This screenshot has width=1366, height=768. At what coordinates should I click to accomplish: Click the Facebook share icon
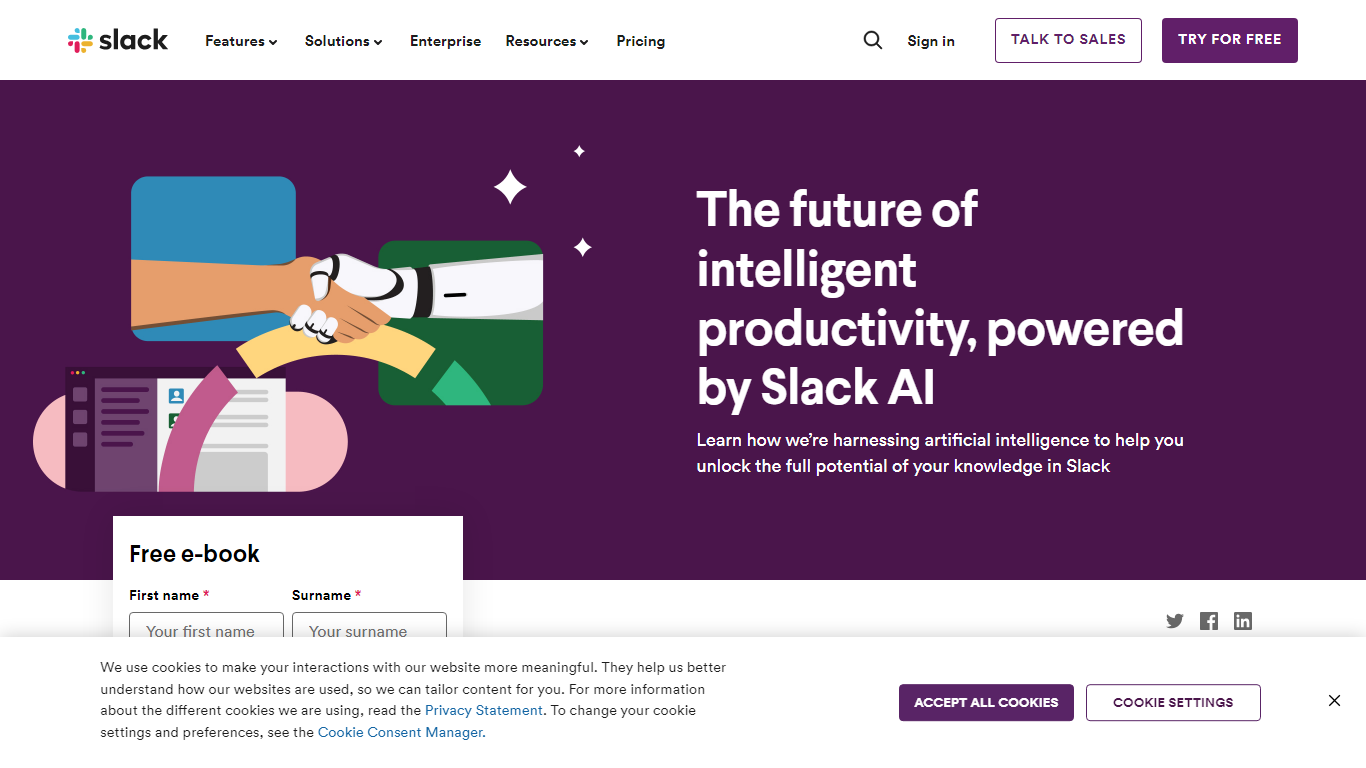pos(1208,621)
